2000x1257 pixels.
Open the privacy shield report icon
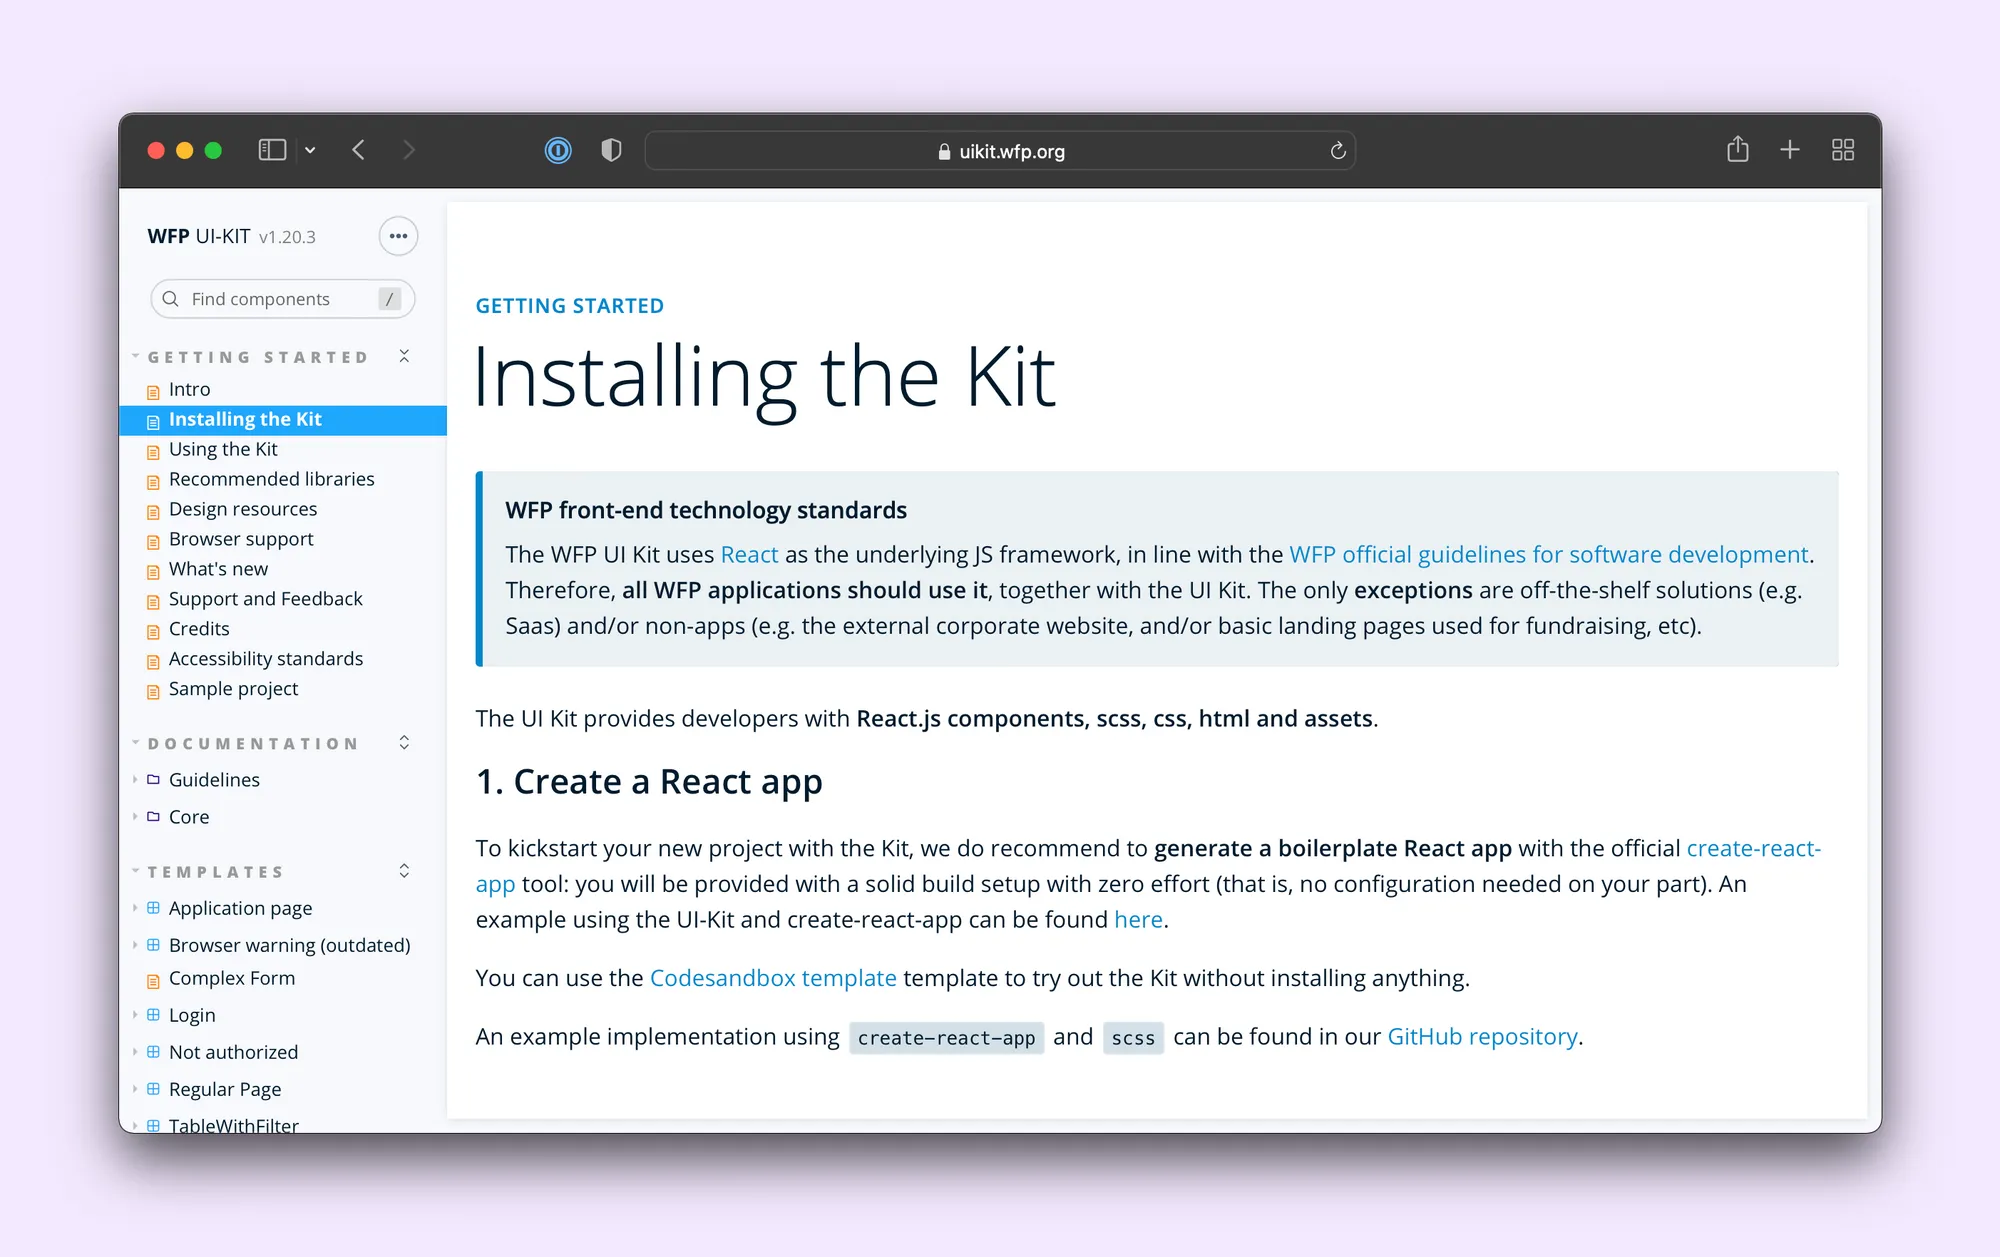[611, 151]
